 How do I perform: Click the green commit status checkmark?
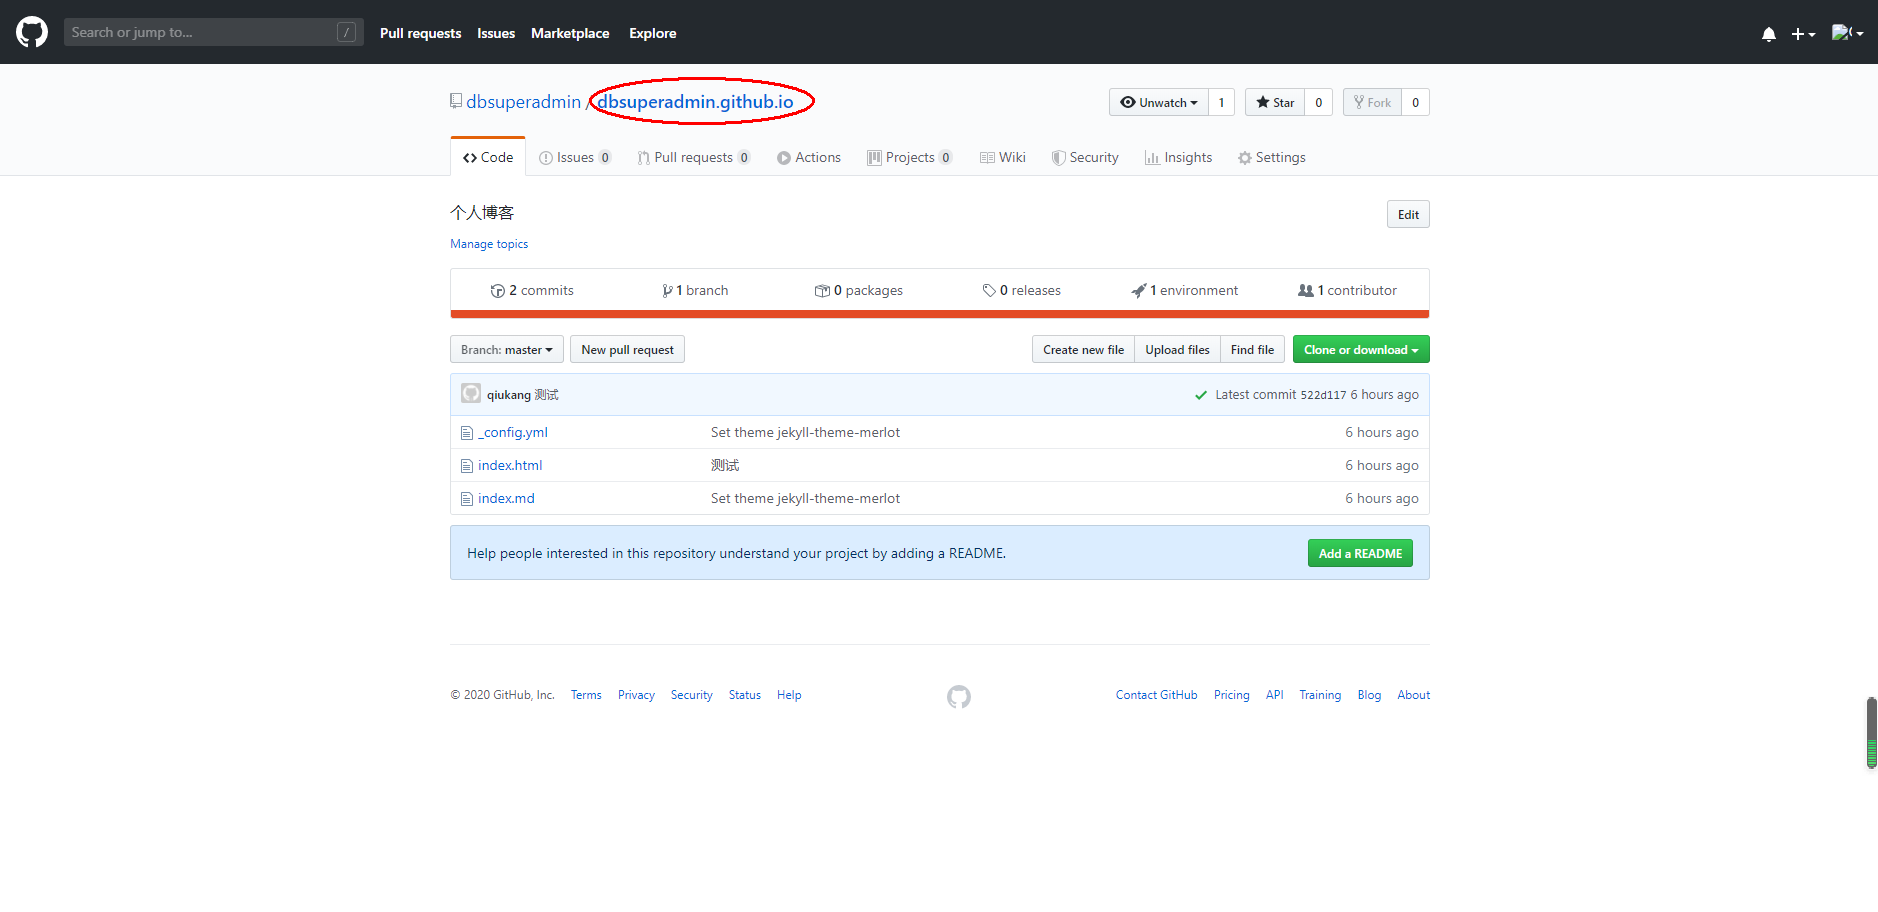click(x=1200, y=395)
